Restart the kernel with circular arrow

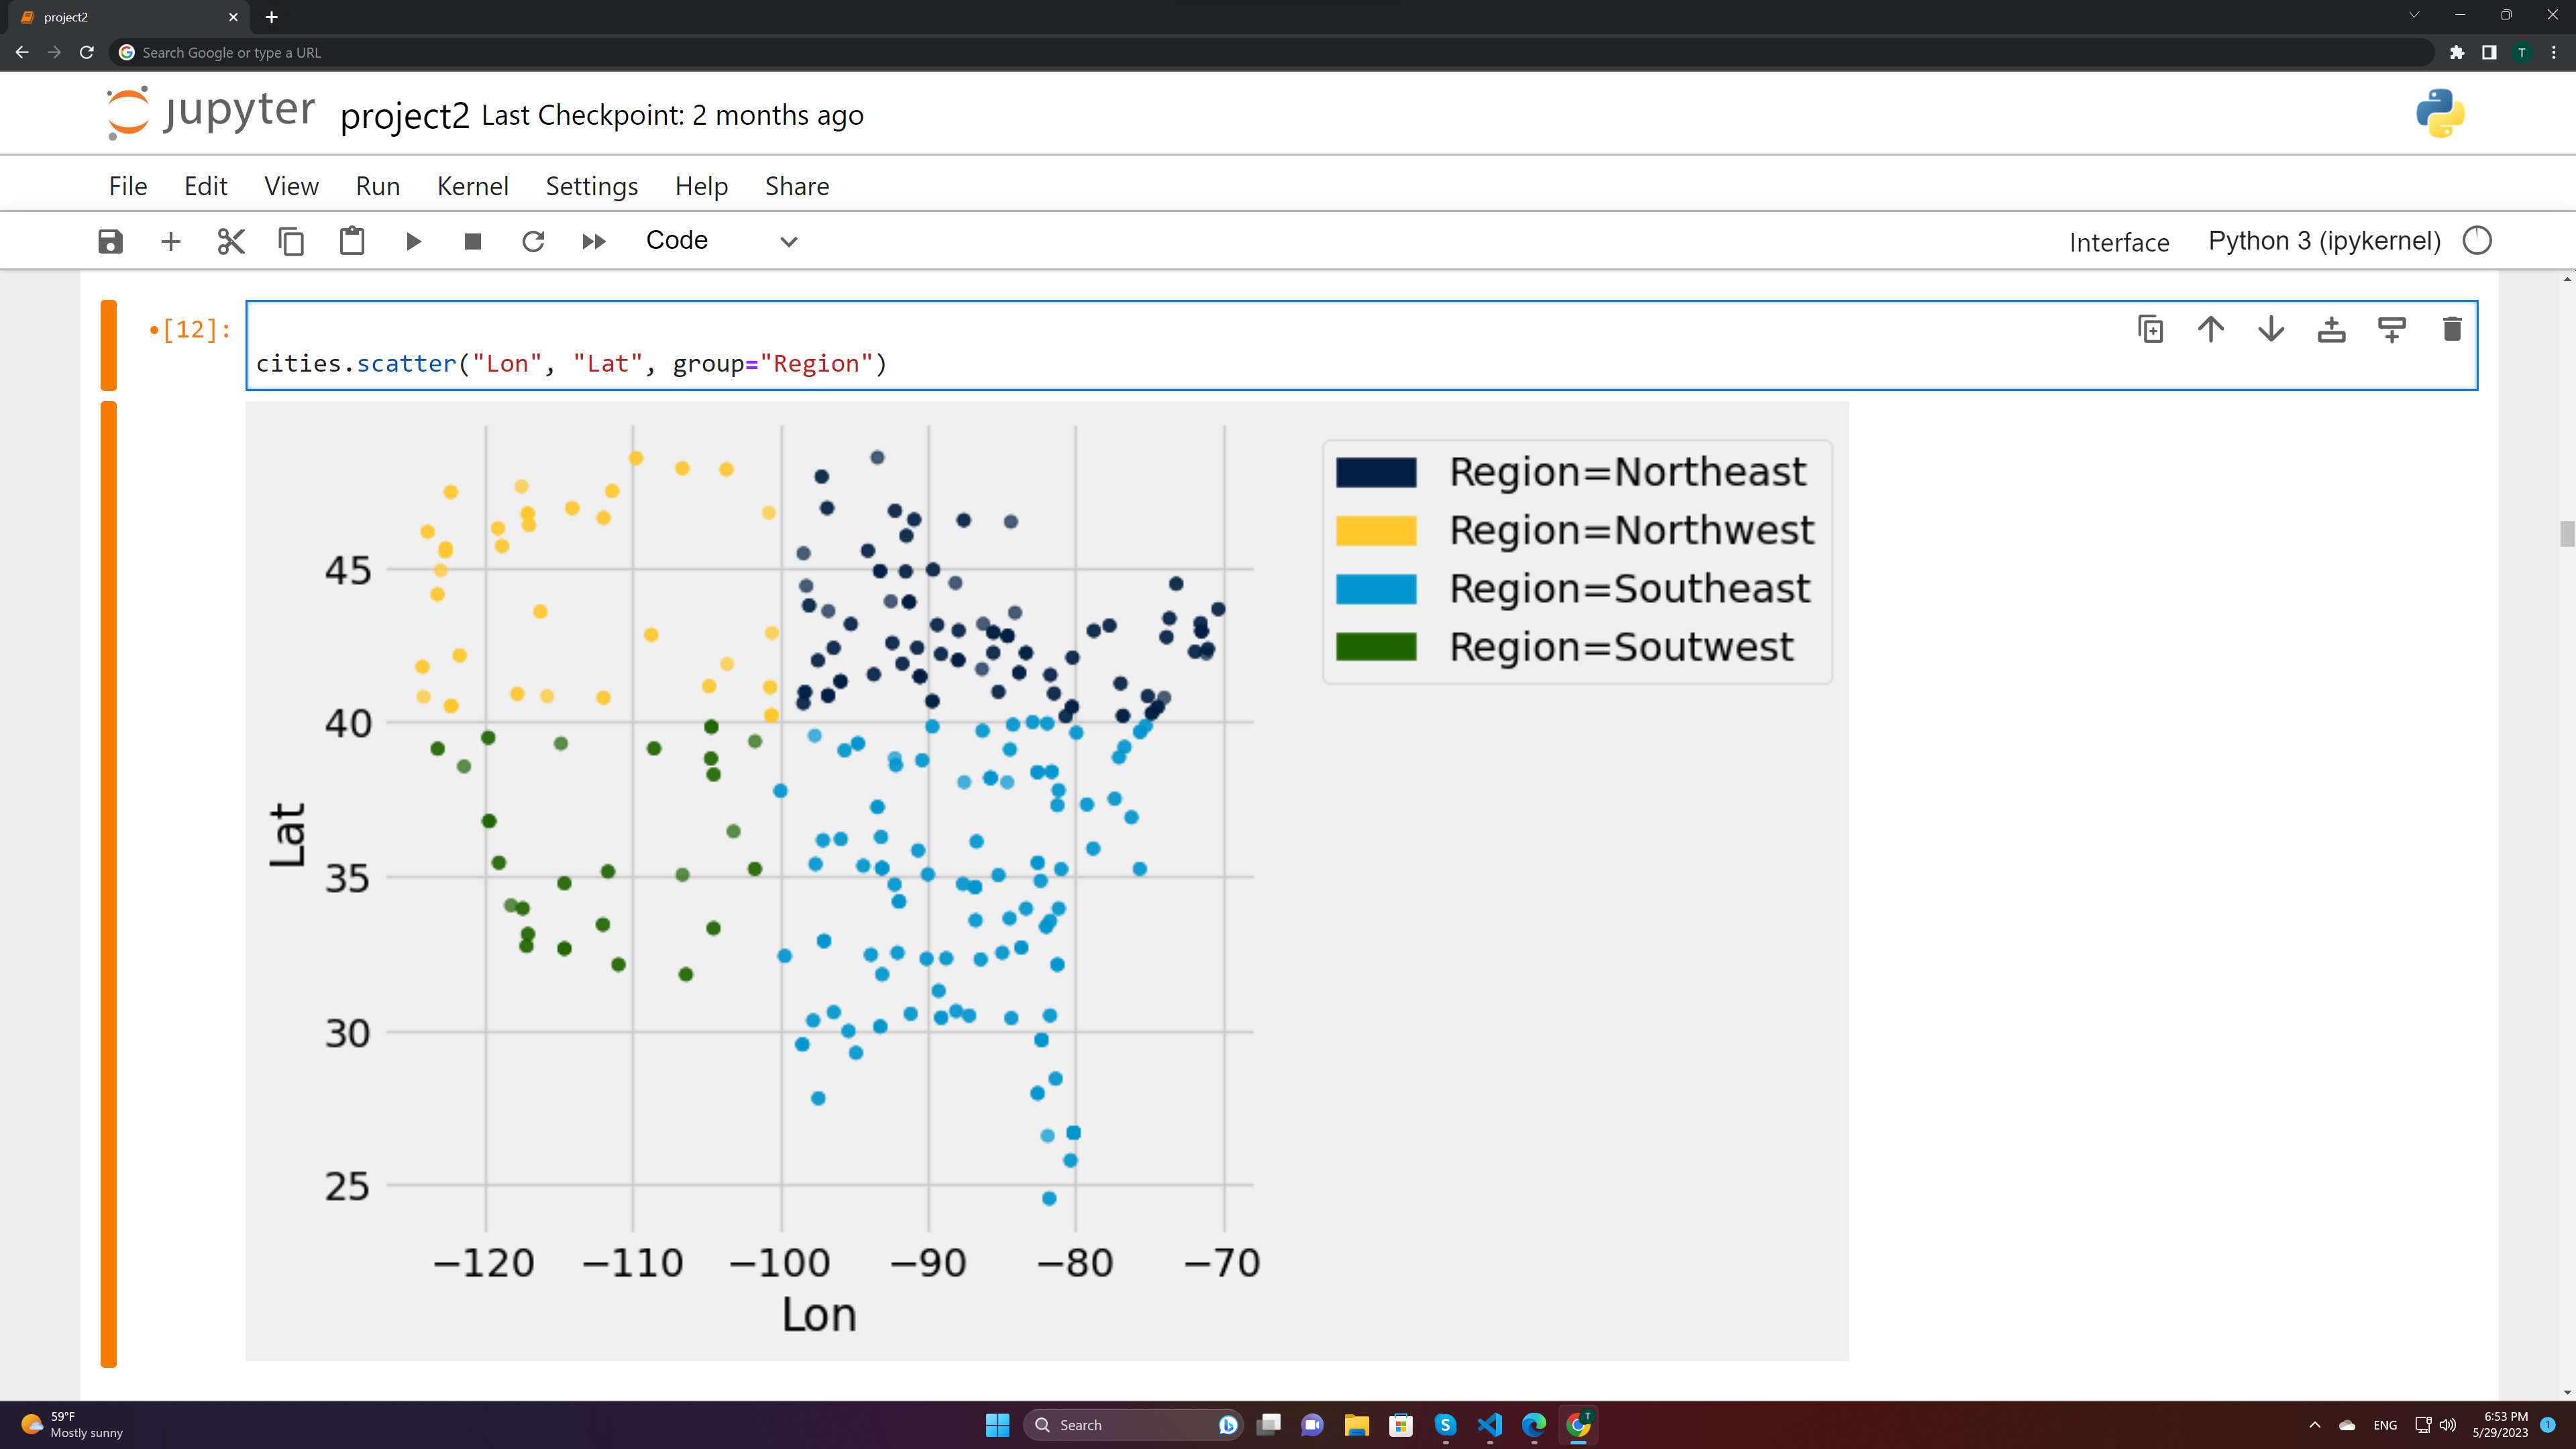(x=533, y=241)
